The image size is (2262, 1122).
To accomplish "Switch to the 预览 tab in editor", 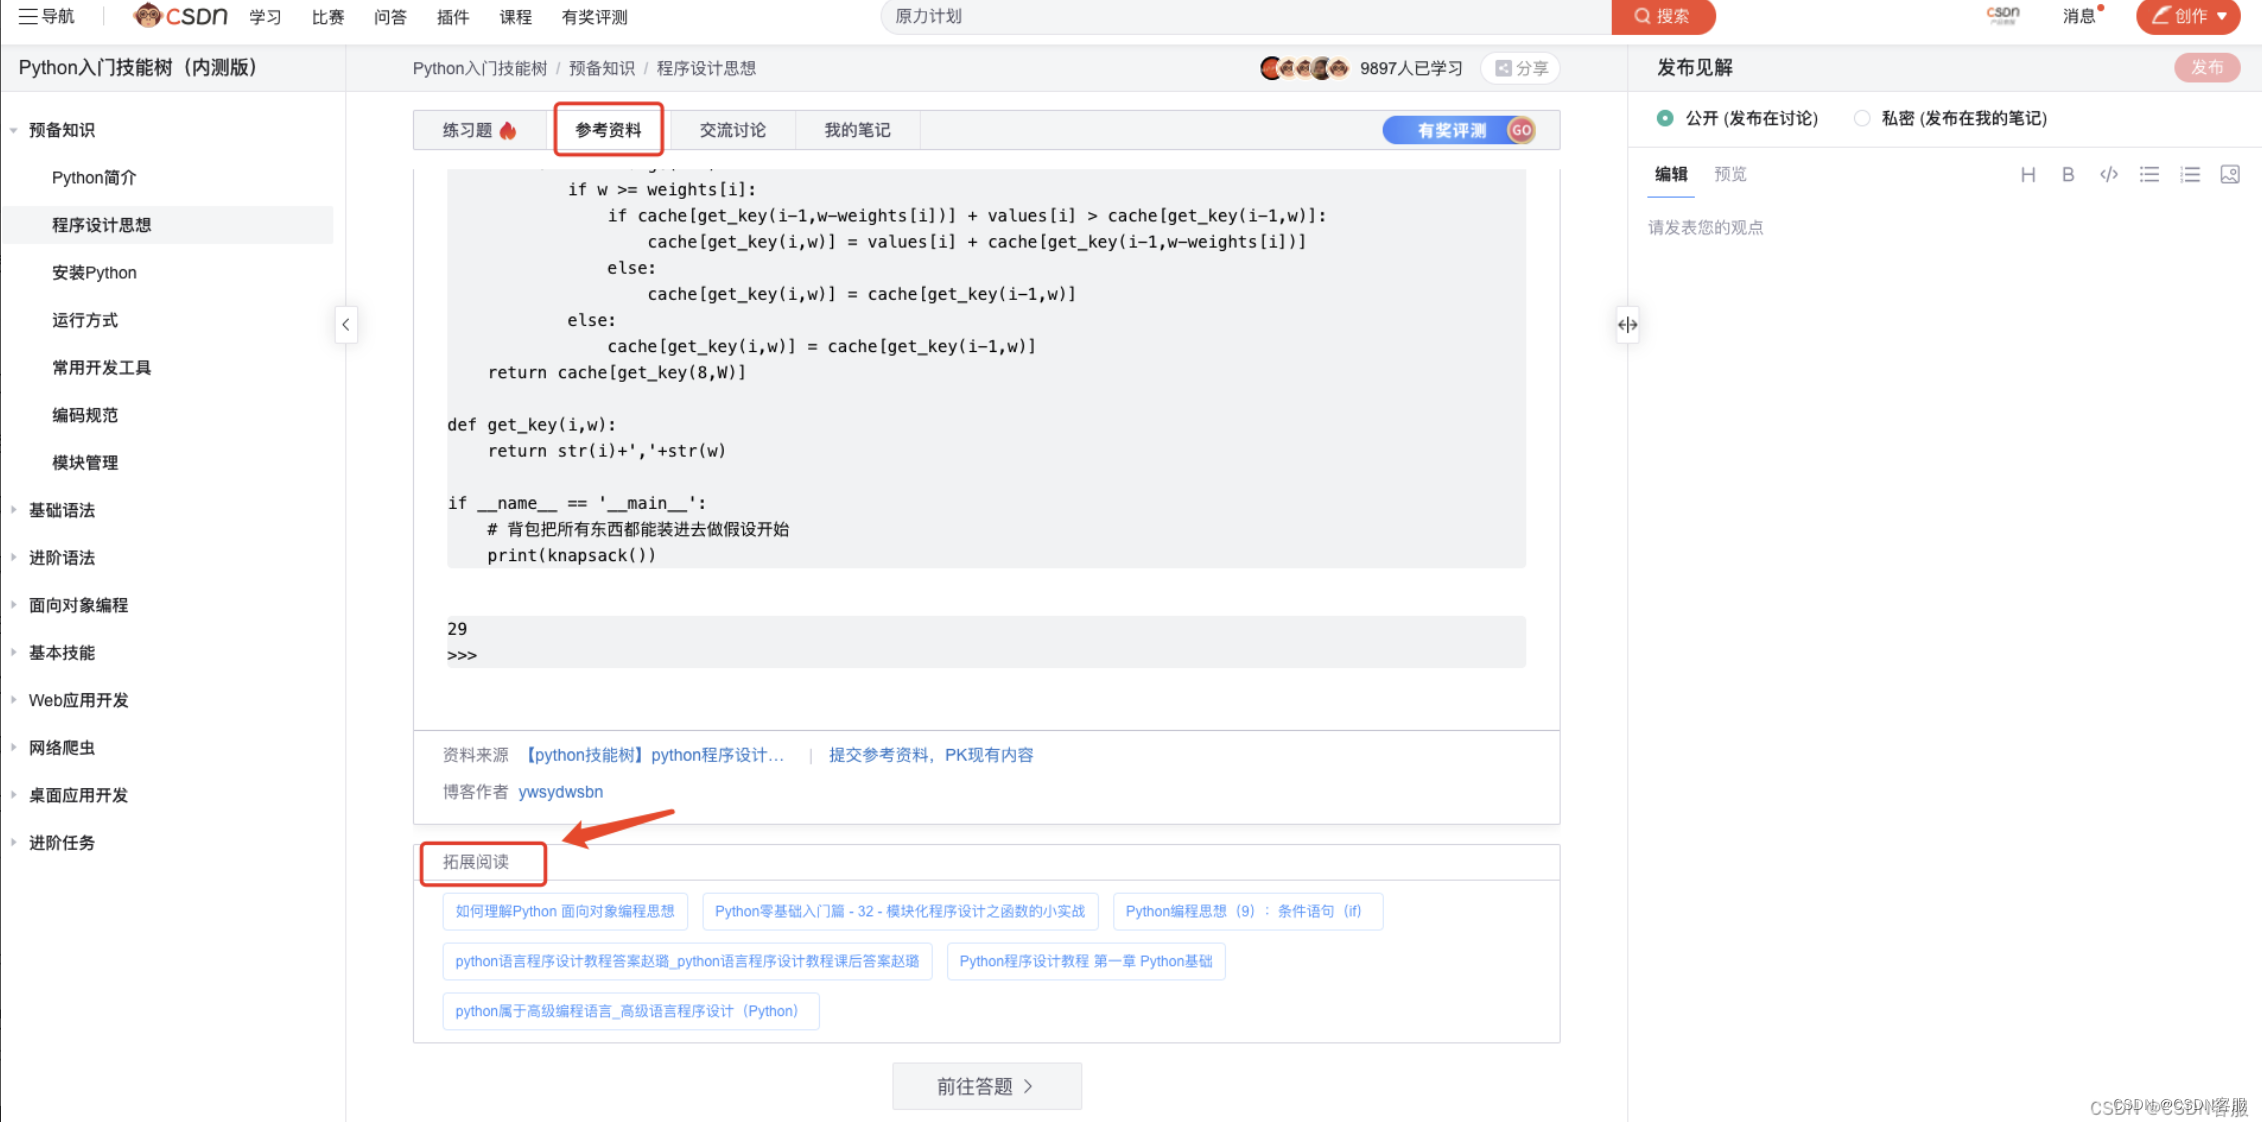I will click(x=1730, y=174).
